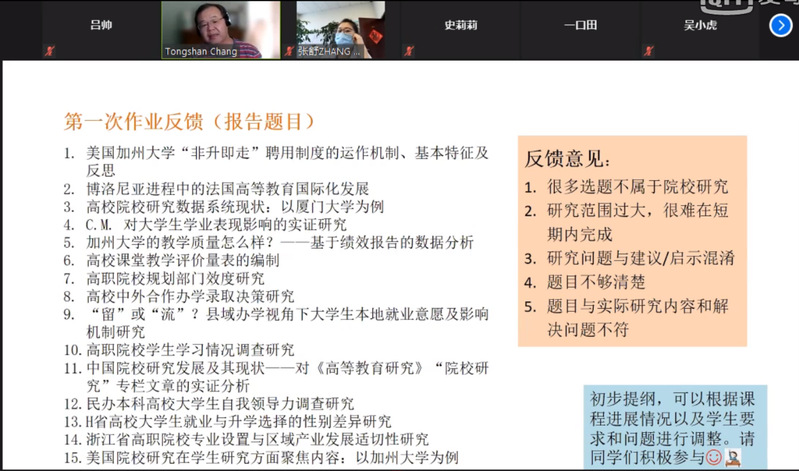Select the 史莉莉 participant name tile
The width and height of the screenshot is (799, 471).
point(462,27)
